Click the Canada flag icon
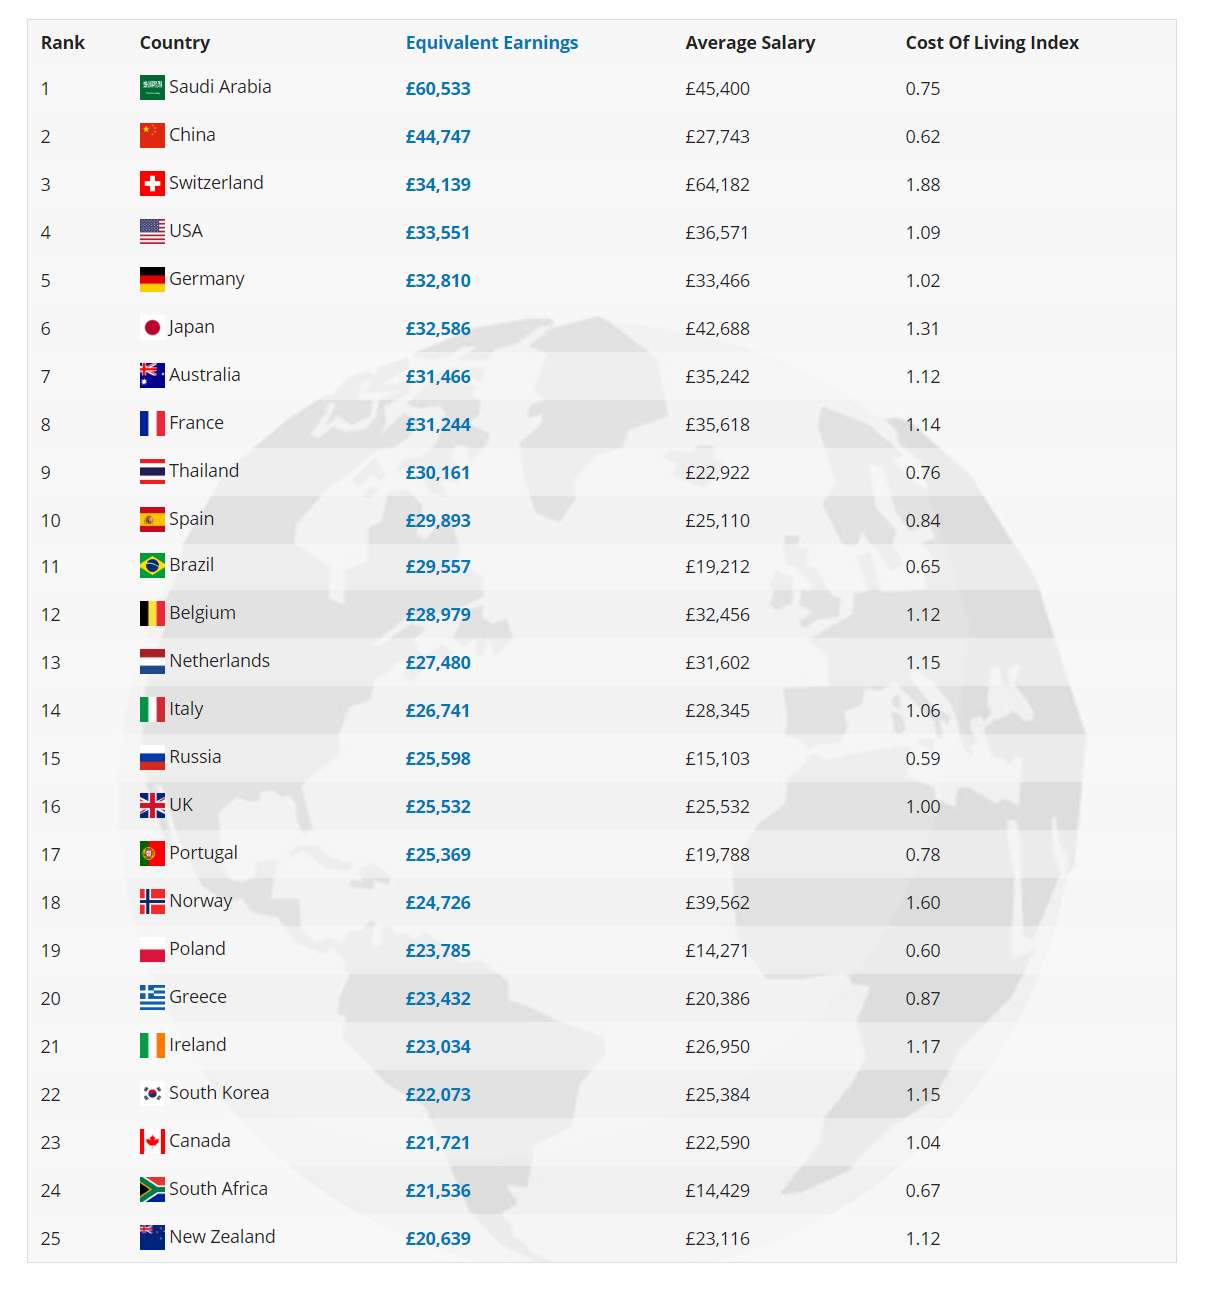Viewport: 1208px width, 1311px height. [x=152, y=1142]
